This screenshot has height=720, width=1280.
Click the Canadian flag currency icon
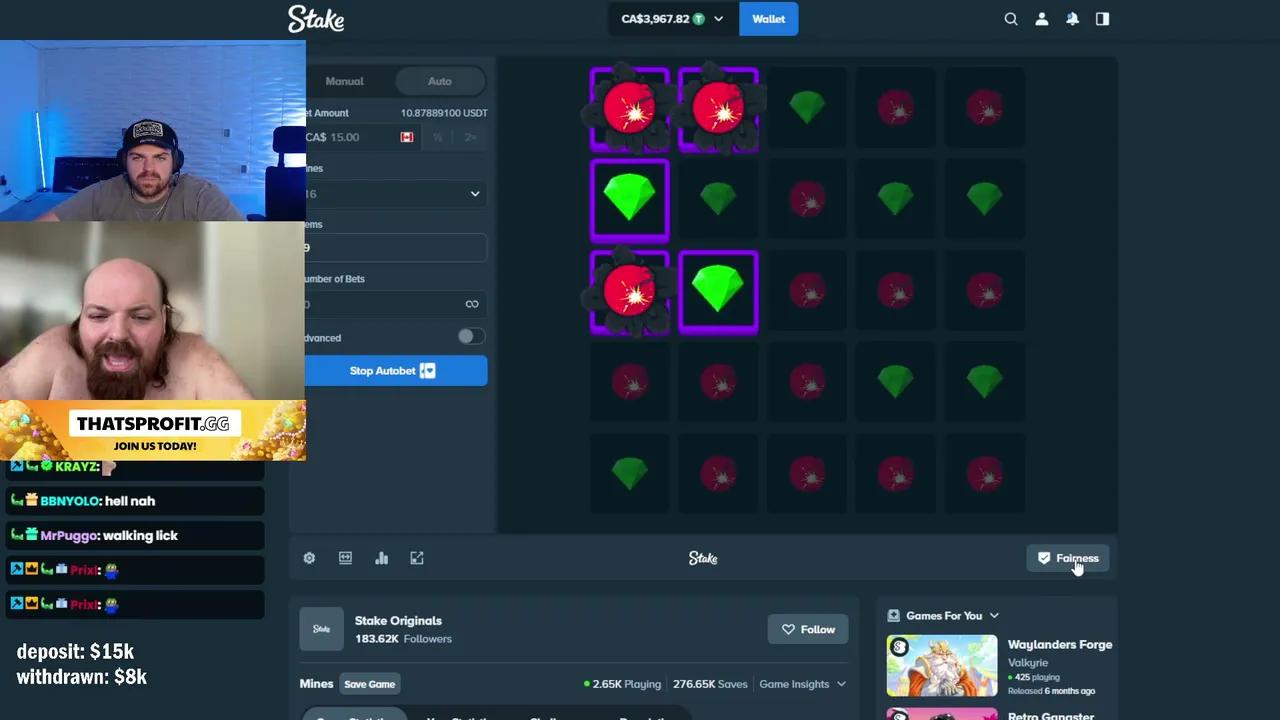[x=407, y=137]
